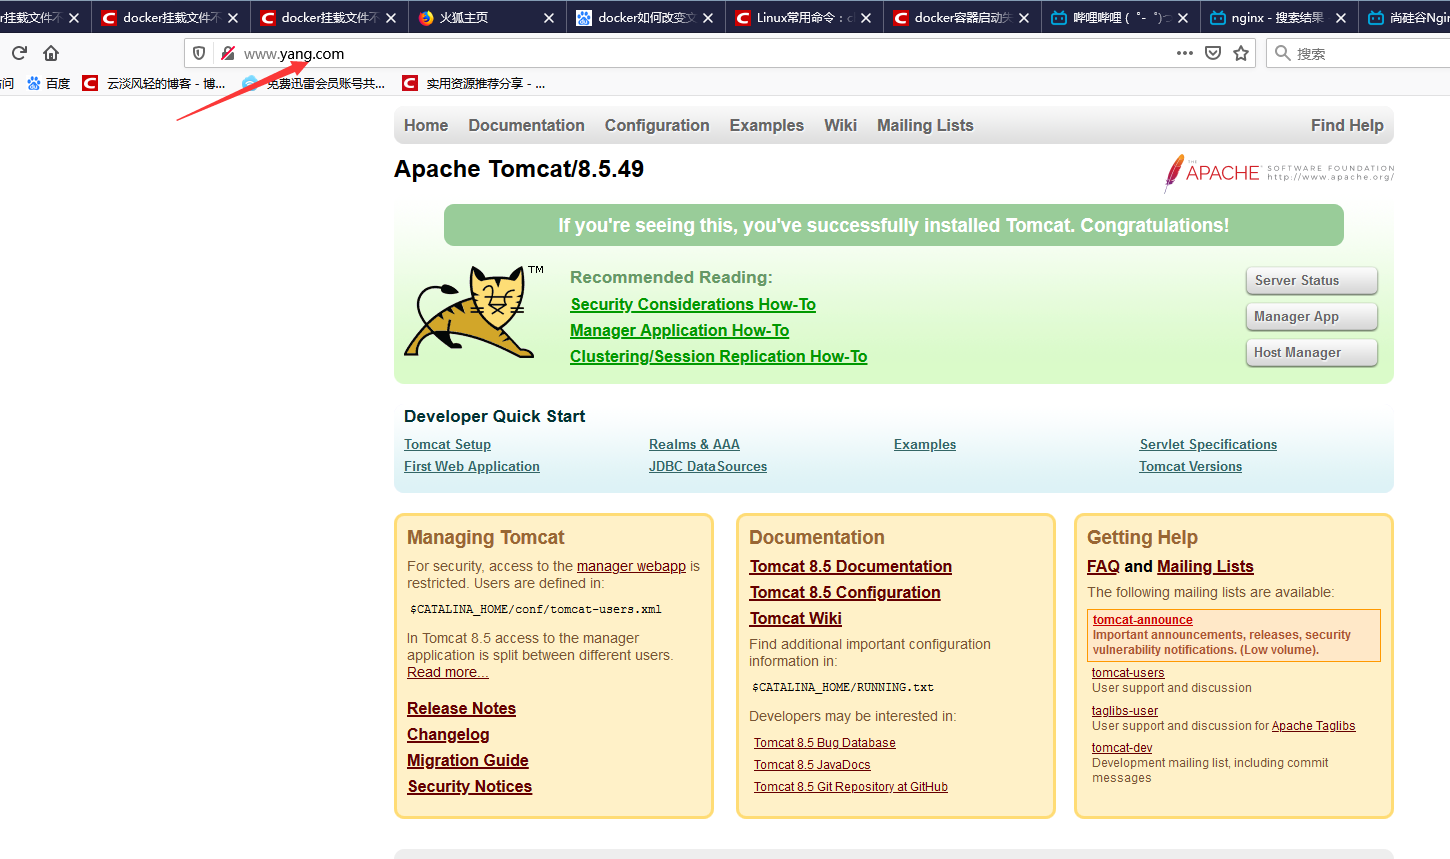The image size is (1450, 859).
Task: Open the Security Notices link
Action: tap(470, 786)
